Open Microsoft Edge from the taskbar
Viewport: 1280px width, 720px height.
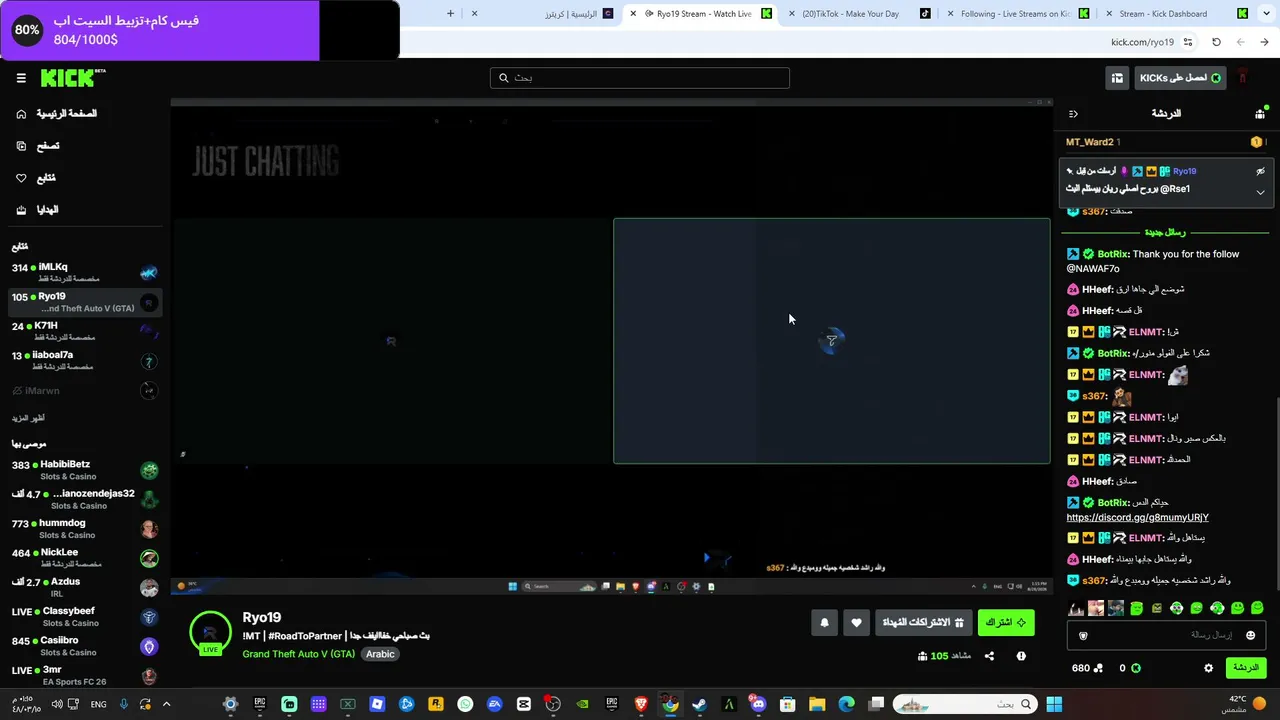click(x=846, y=704)
